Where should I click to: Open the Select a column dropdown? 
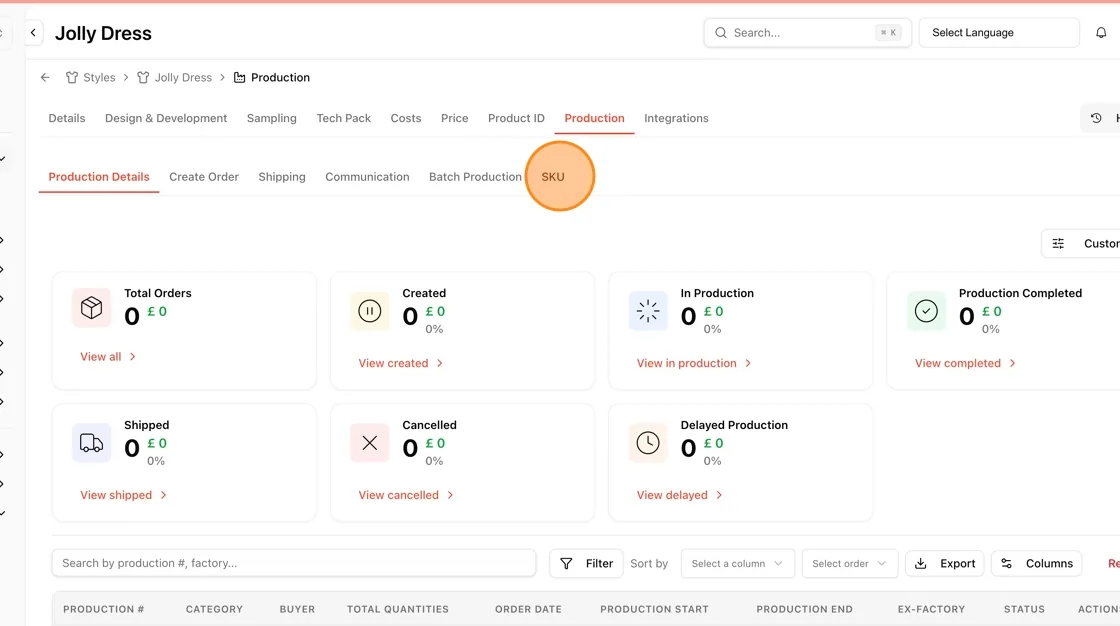tap(737, 564)
